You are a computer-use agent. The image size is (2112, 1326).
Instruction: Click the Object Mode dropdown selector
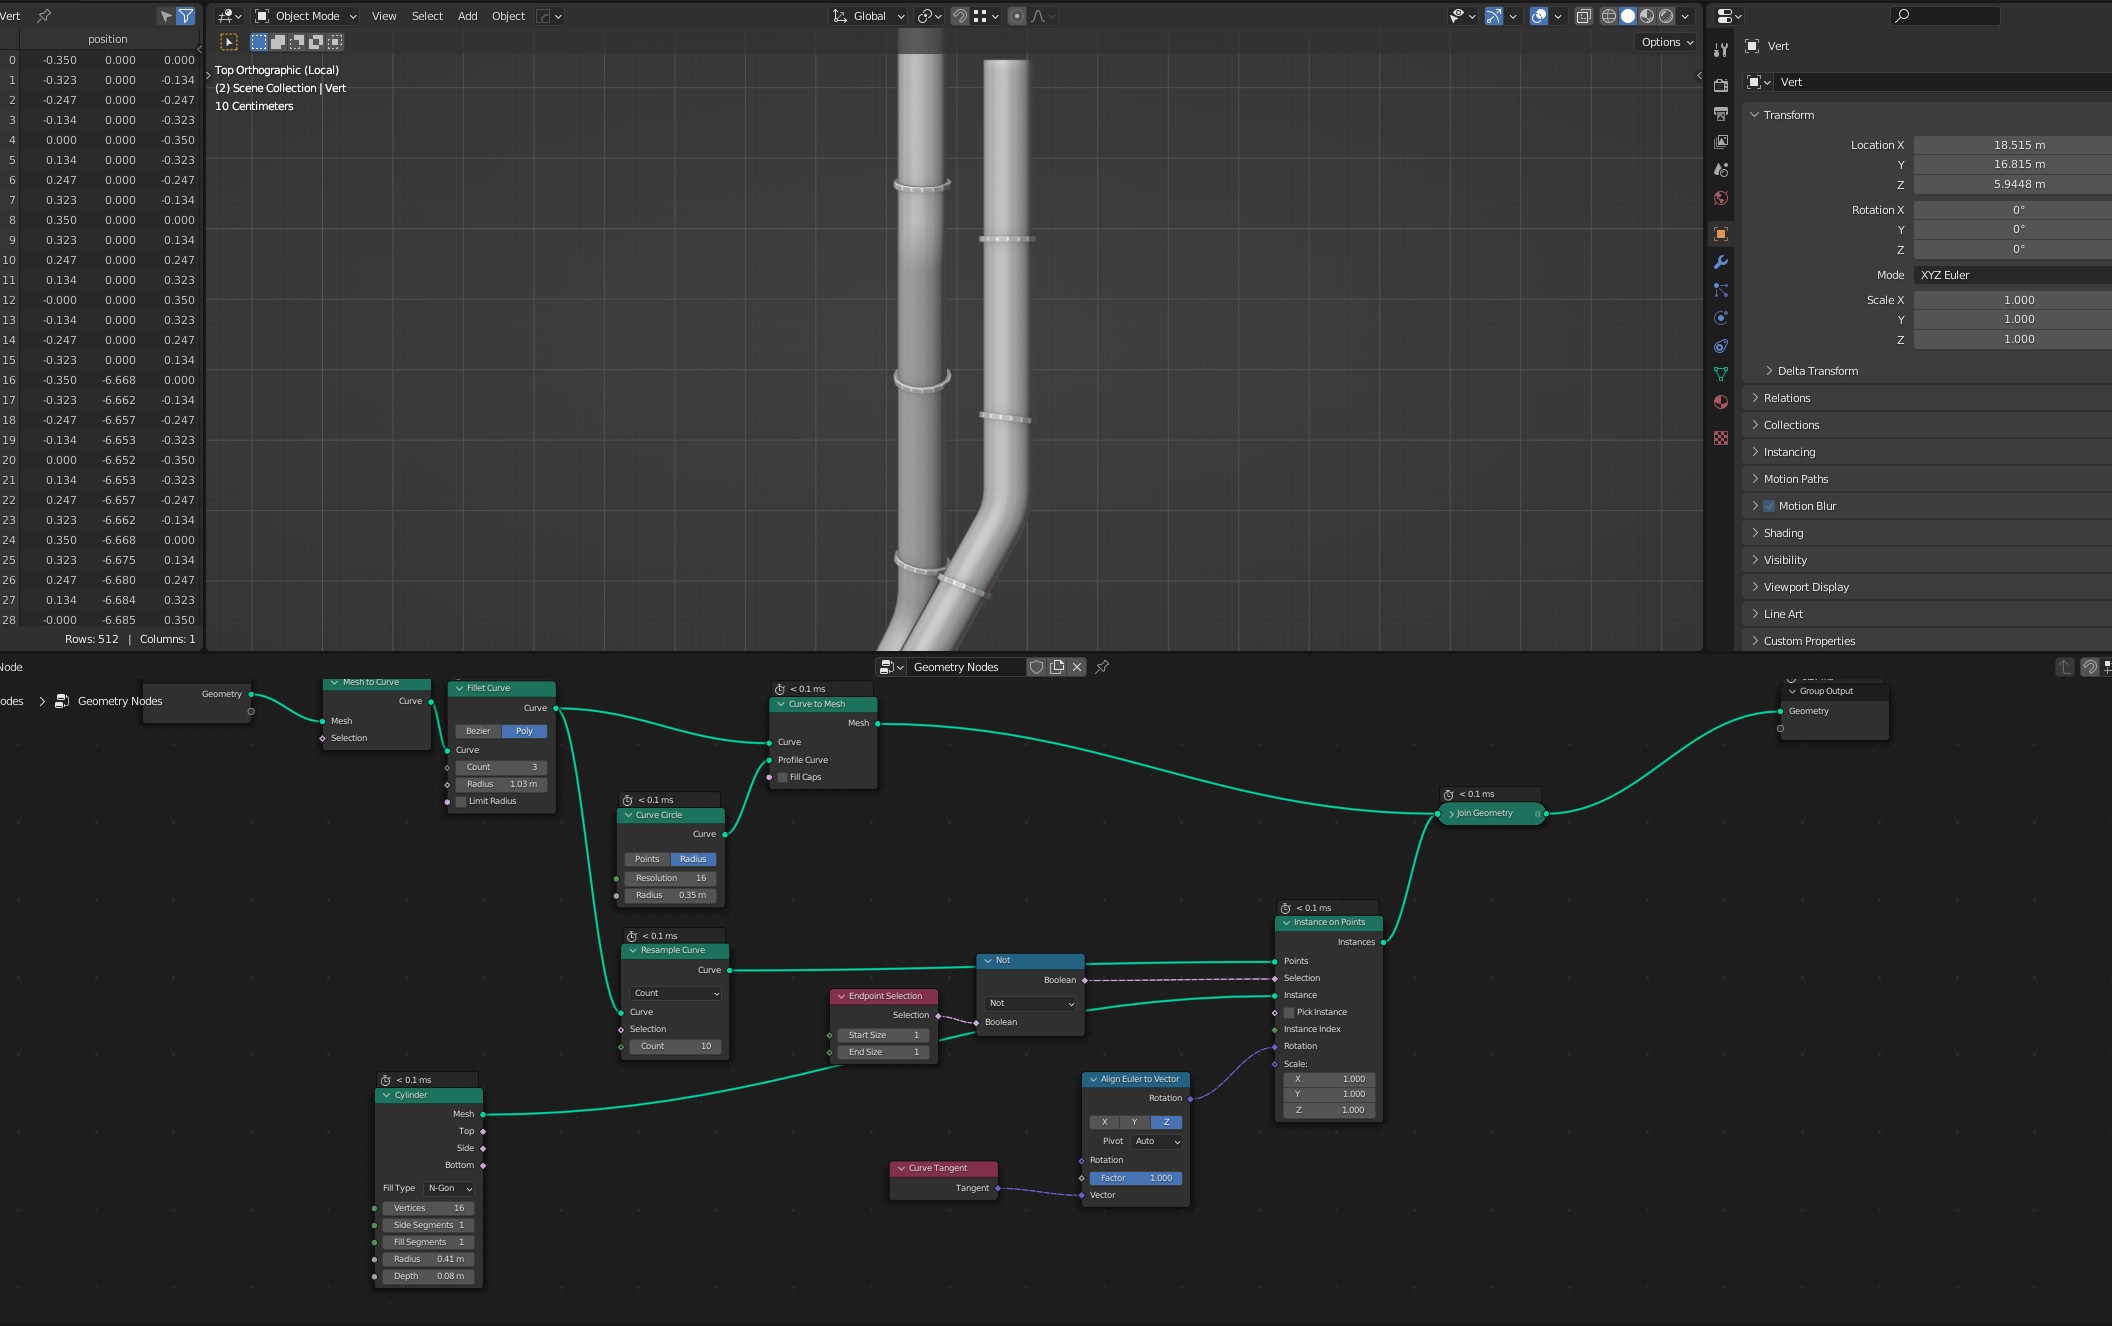click(301, 14)
